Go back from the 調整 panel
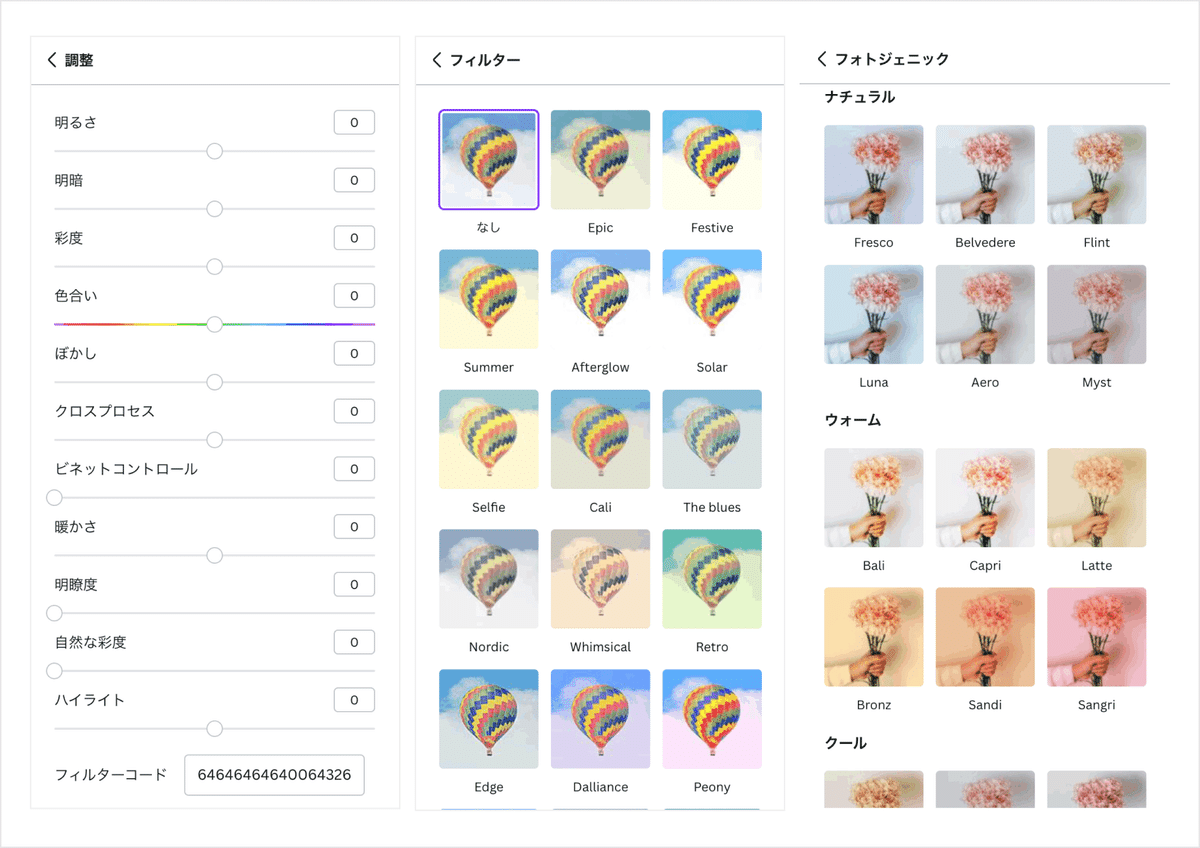1200x848 pixels. 52,60
